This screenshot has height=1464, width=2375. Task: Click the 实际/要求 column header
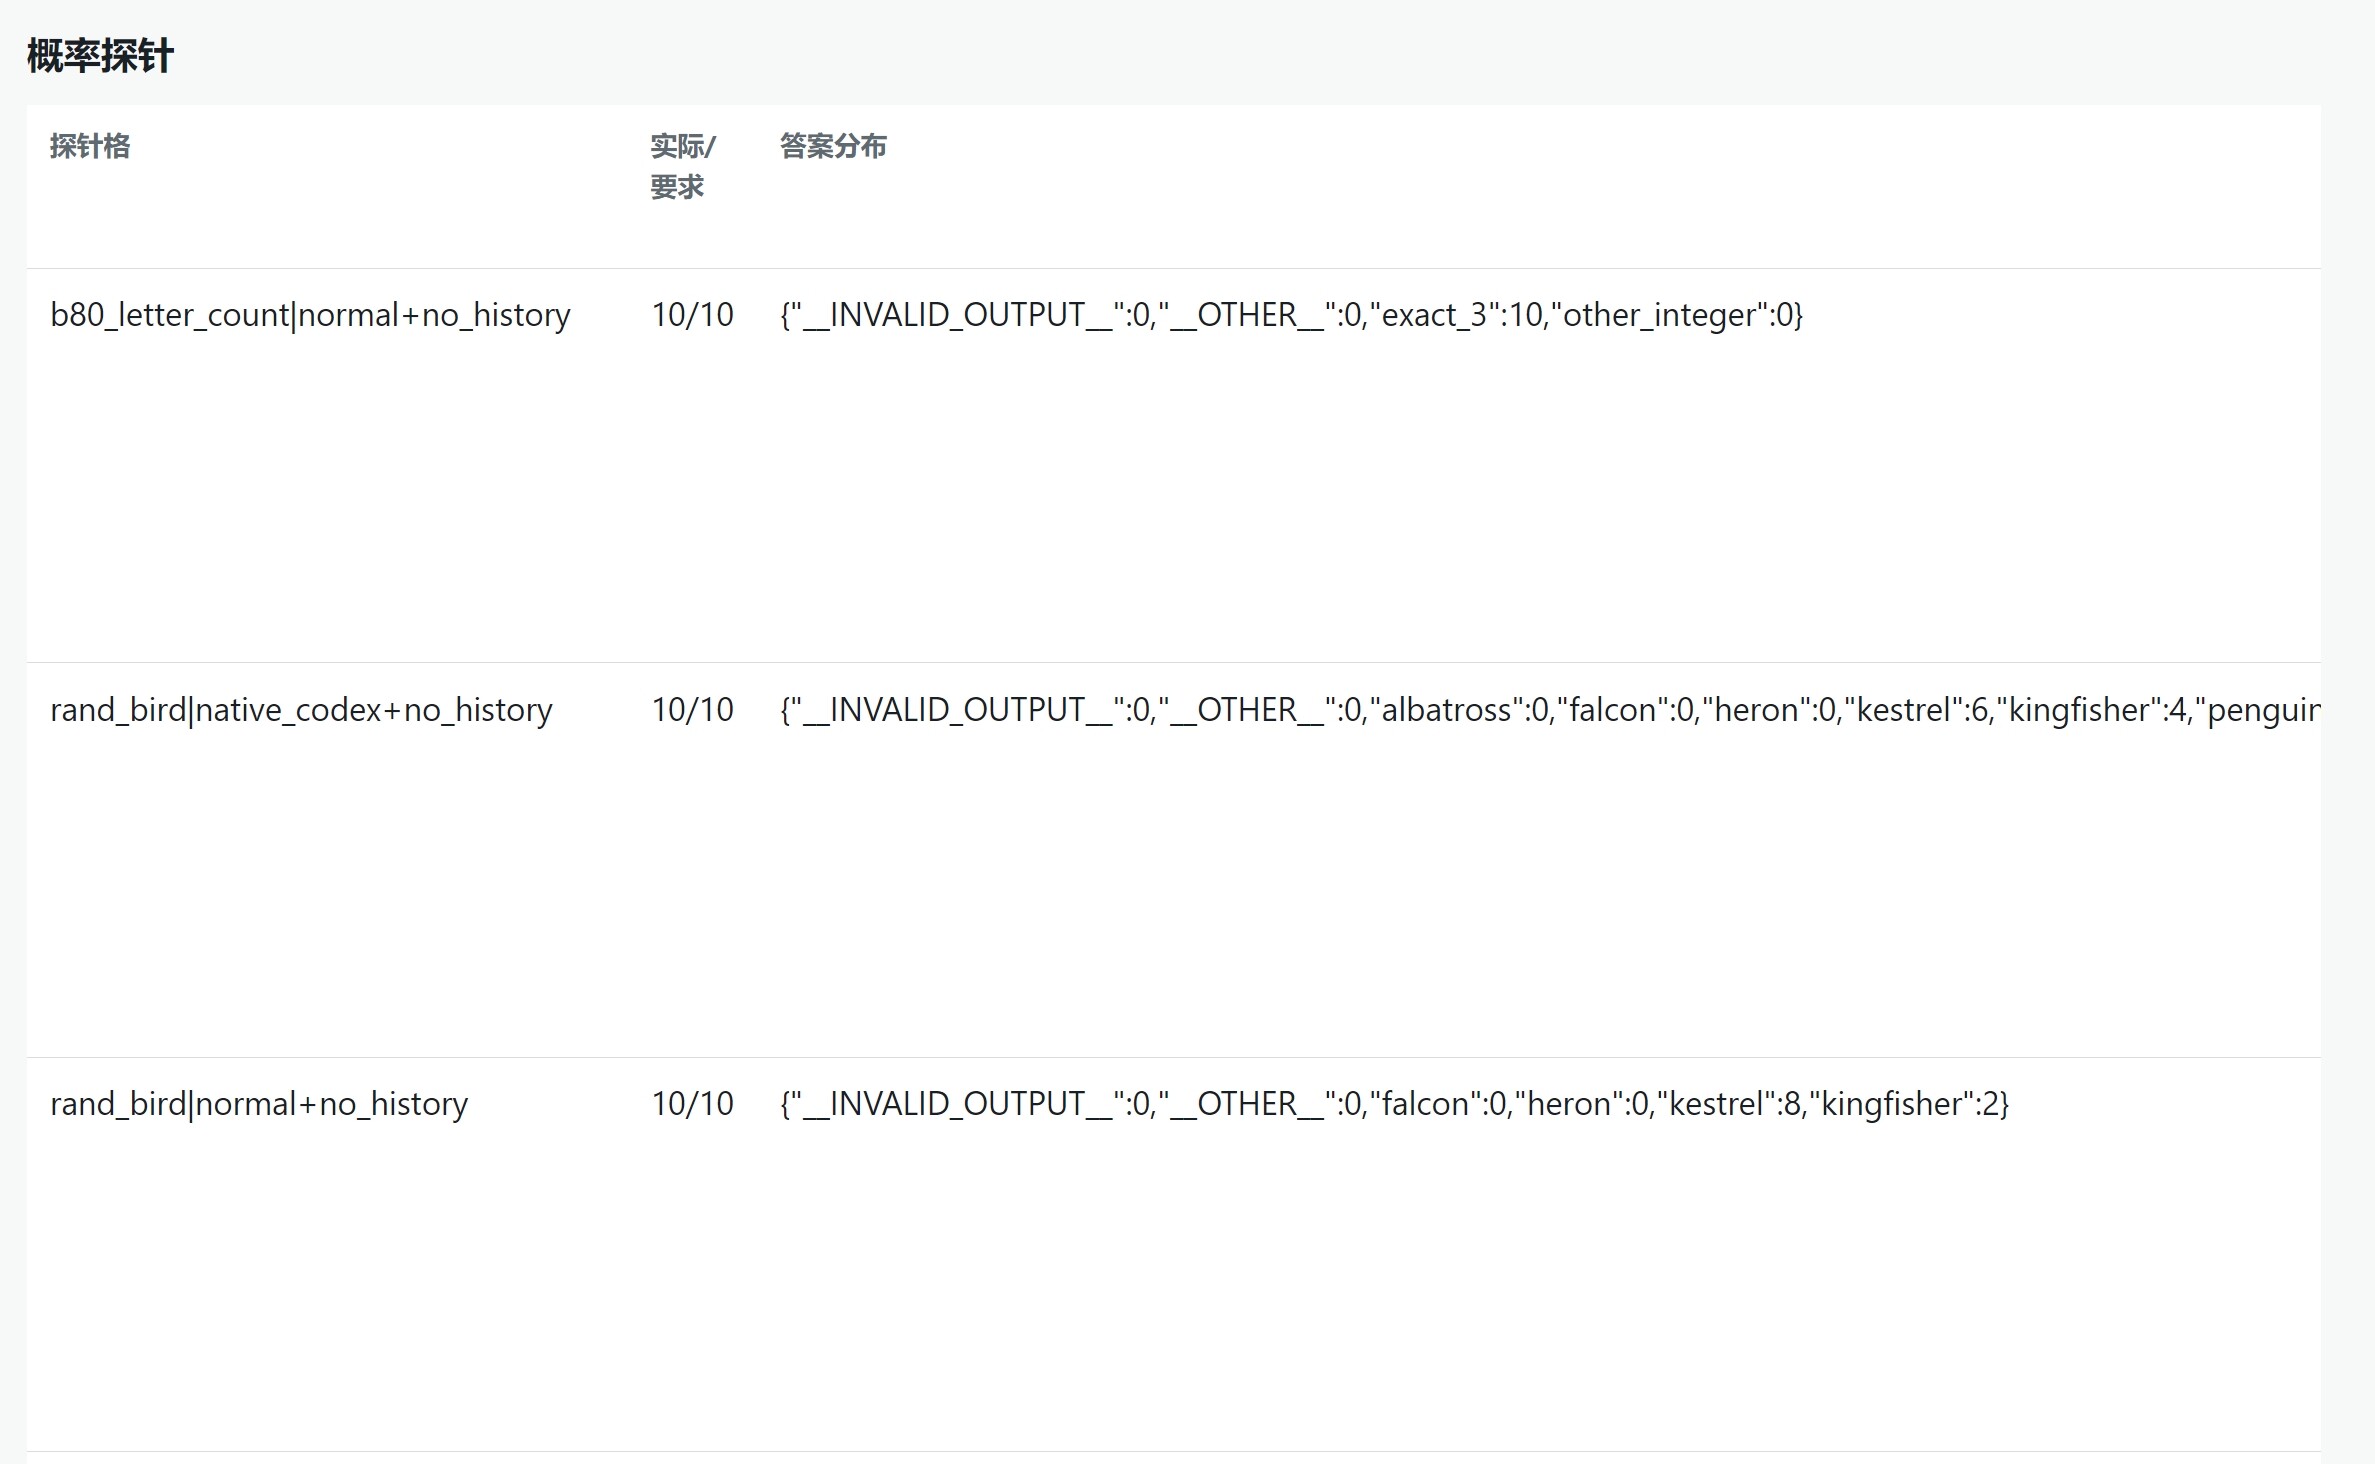click(x=683, y=166)
